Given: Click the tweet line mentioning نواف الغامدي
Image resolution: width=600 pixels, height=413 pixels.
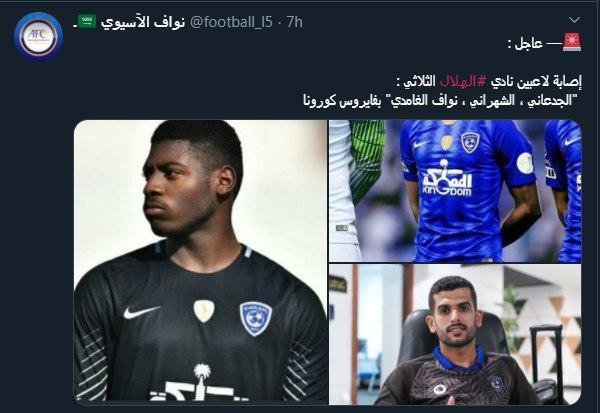Looking at the screenshot, I should click(440, 100).
